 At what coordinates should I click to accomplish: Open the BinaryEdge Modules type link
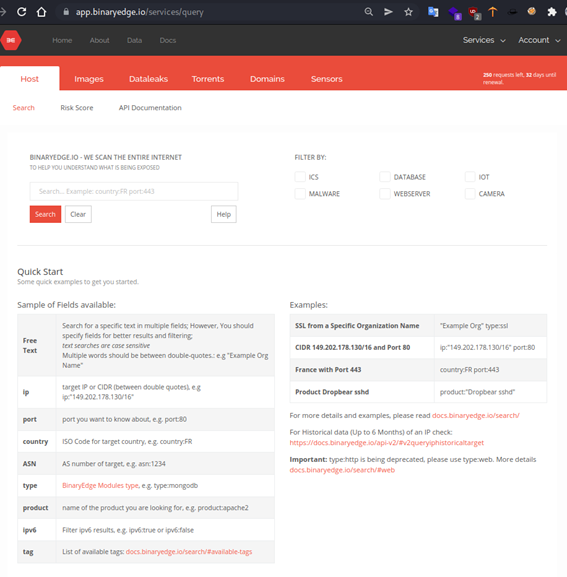[100, 485]
